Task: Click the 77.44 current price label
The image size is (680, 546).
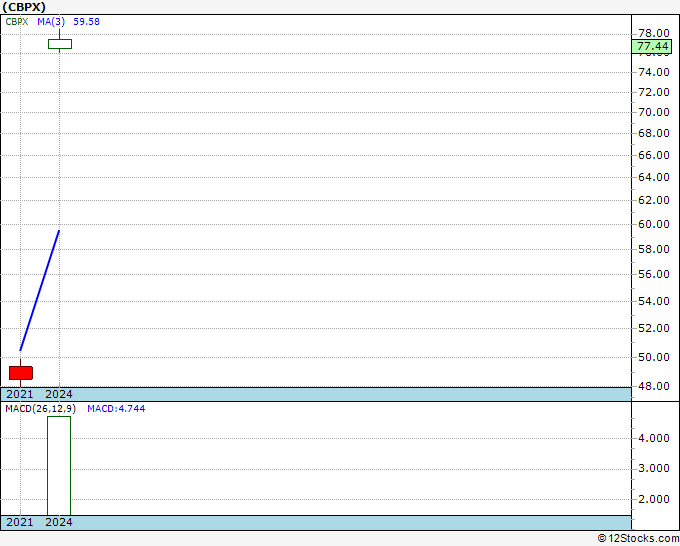Action: coord(652,46)
